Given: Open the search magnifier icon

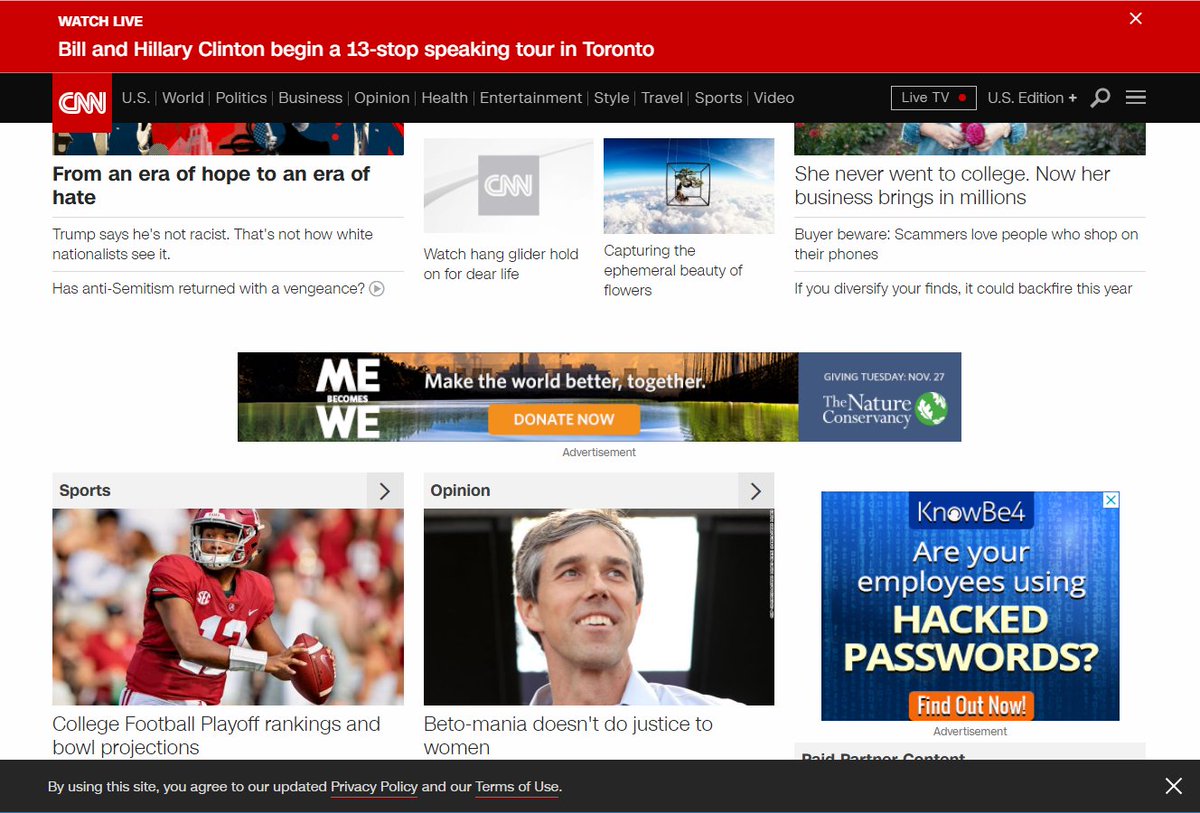Looking at the screenshot, I should [x=1100, y=98].
